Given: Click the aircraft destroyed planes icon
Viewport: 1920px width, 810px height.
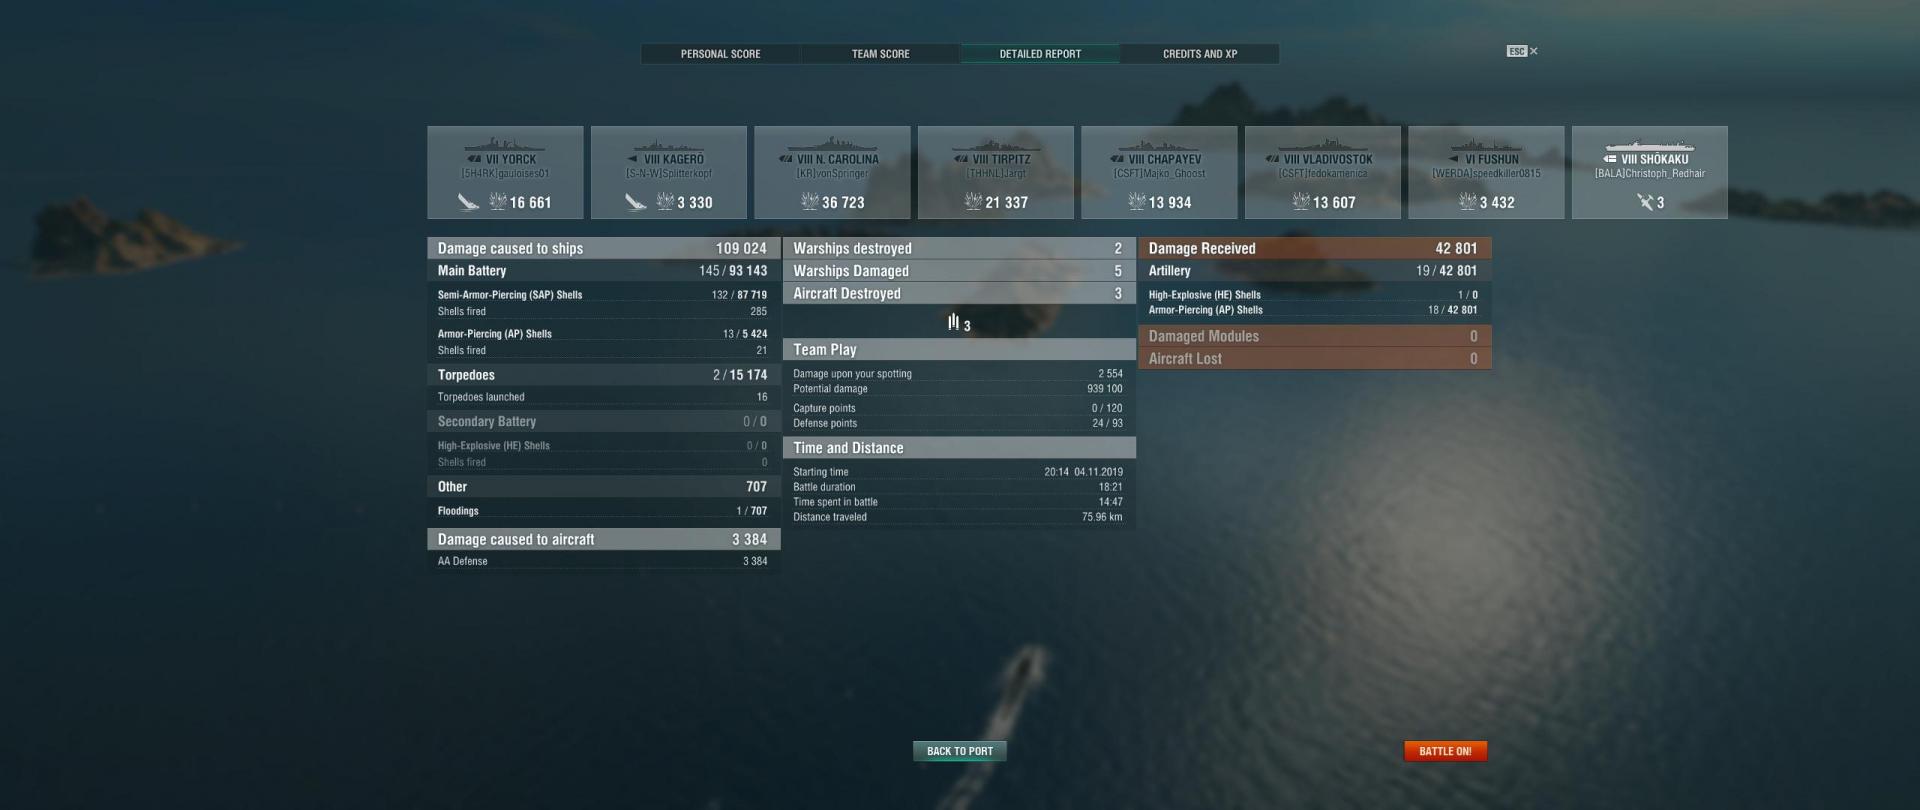Looking at the screenshot, I should click(x=953, y=322).
